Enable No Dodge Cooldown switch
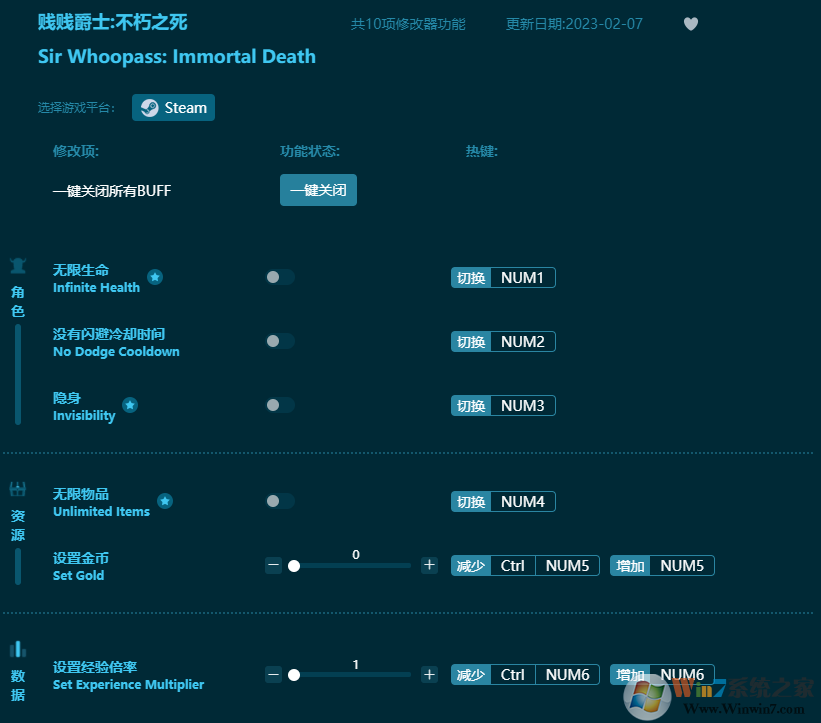Screen dimensions: 821x723 pyautogui.click(x=280, y=341)
